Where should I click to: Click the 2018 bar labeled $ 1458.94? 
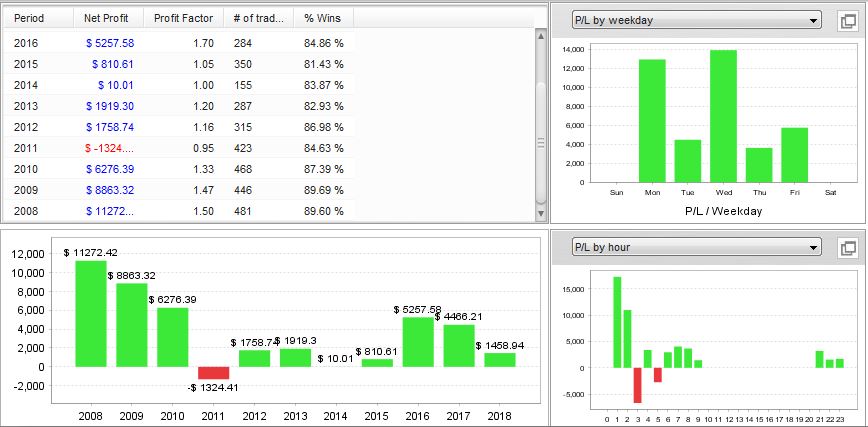coord(500,359)
